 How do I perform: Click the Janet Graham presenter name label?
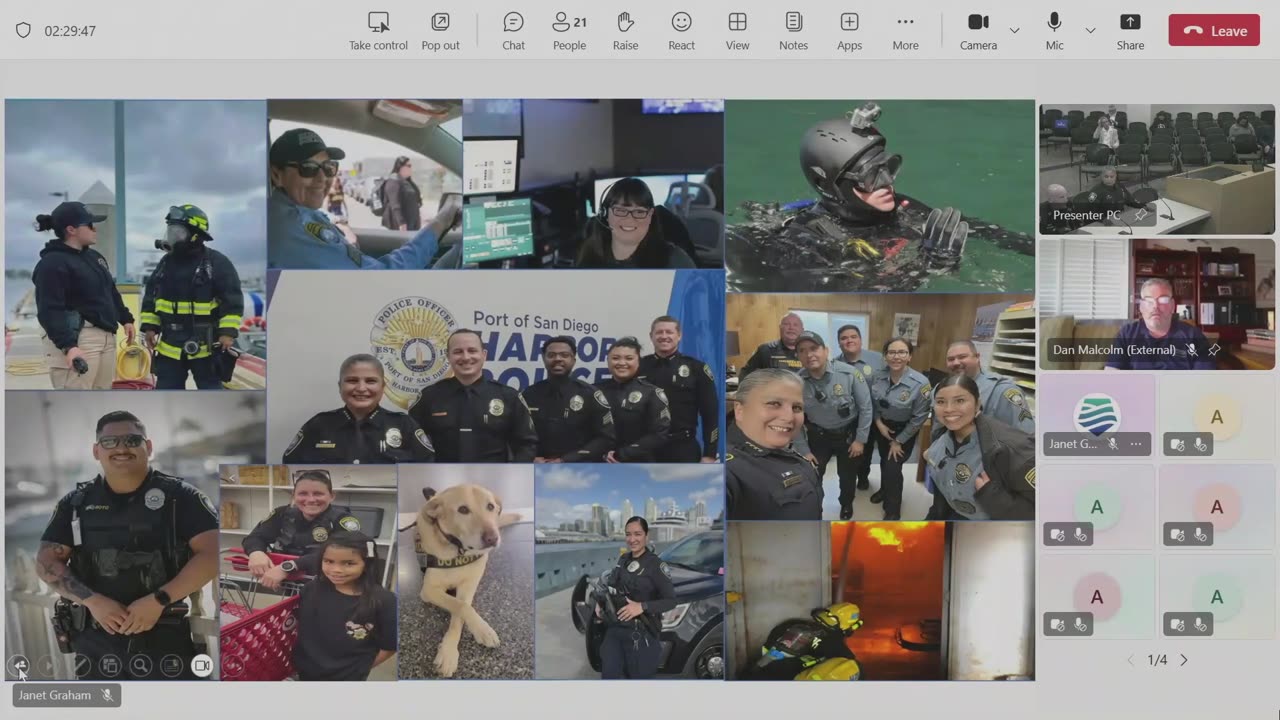point(55,695)
